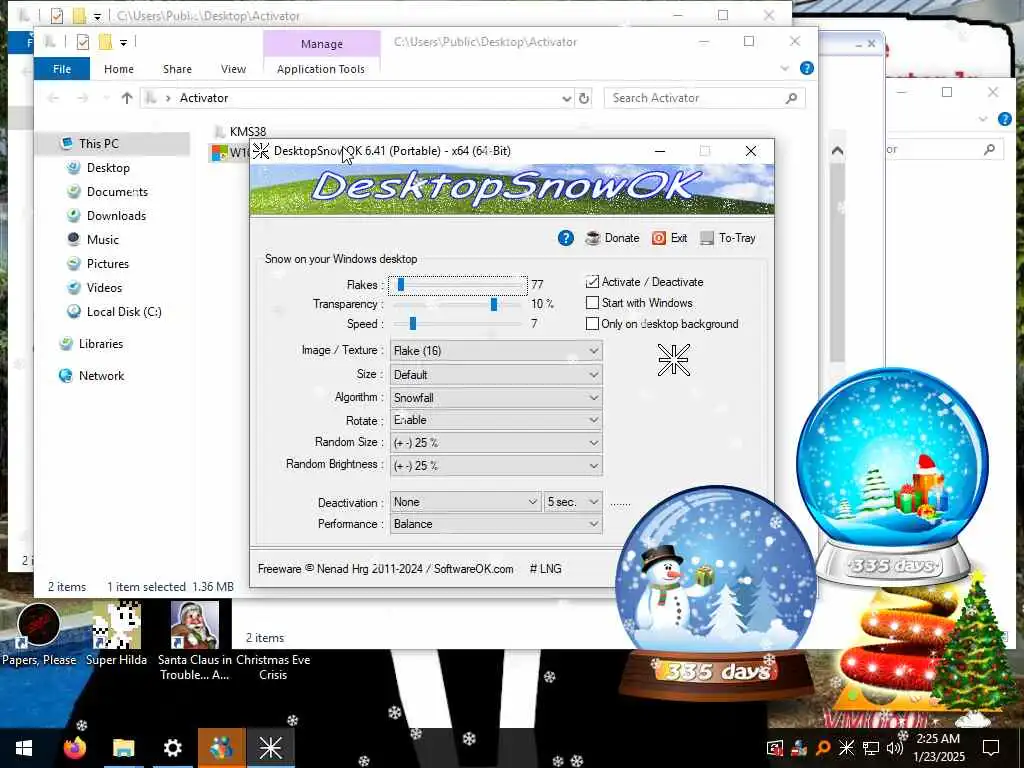Click the Search Activator input field

(x=705, y=98)
